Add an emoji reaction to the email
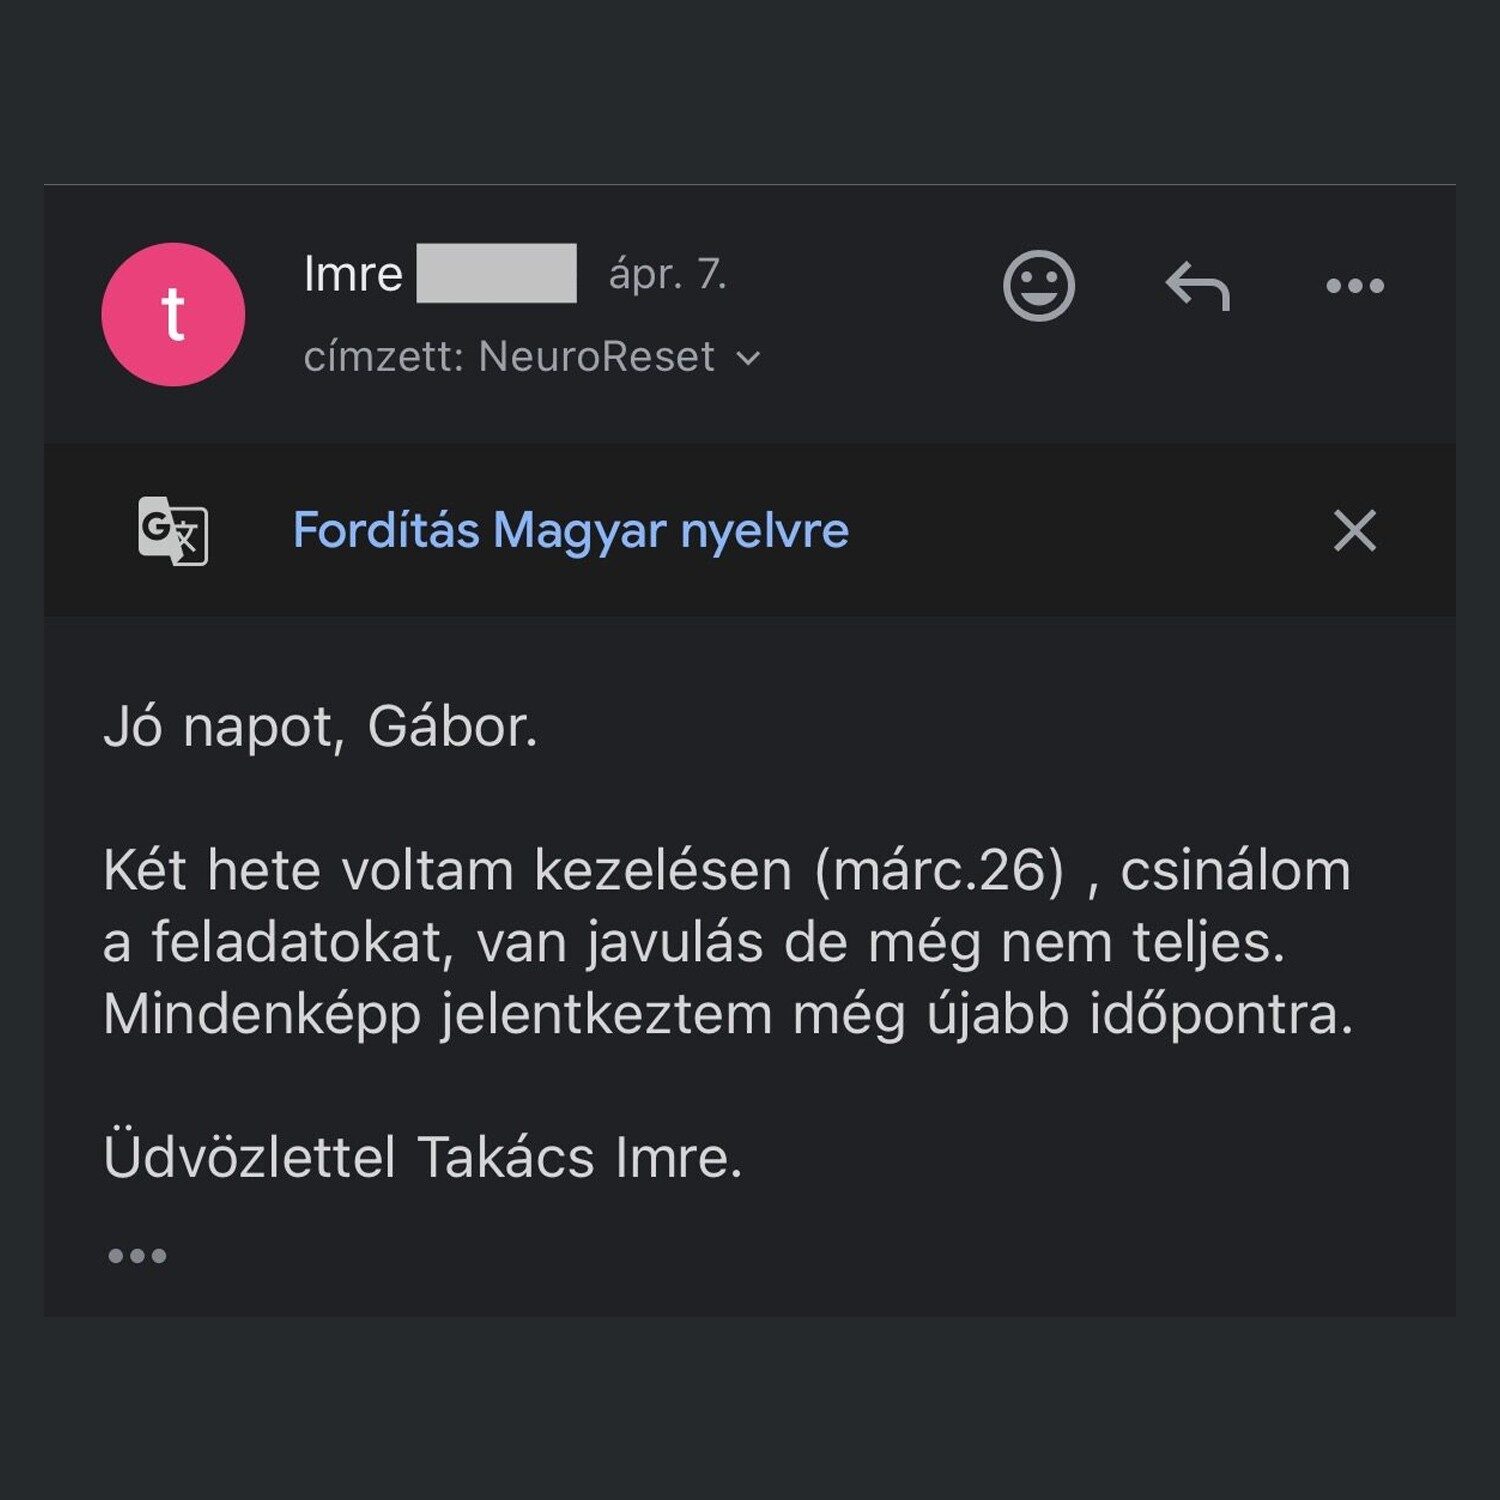 (x=1038, y=286)
